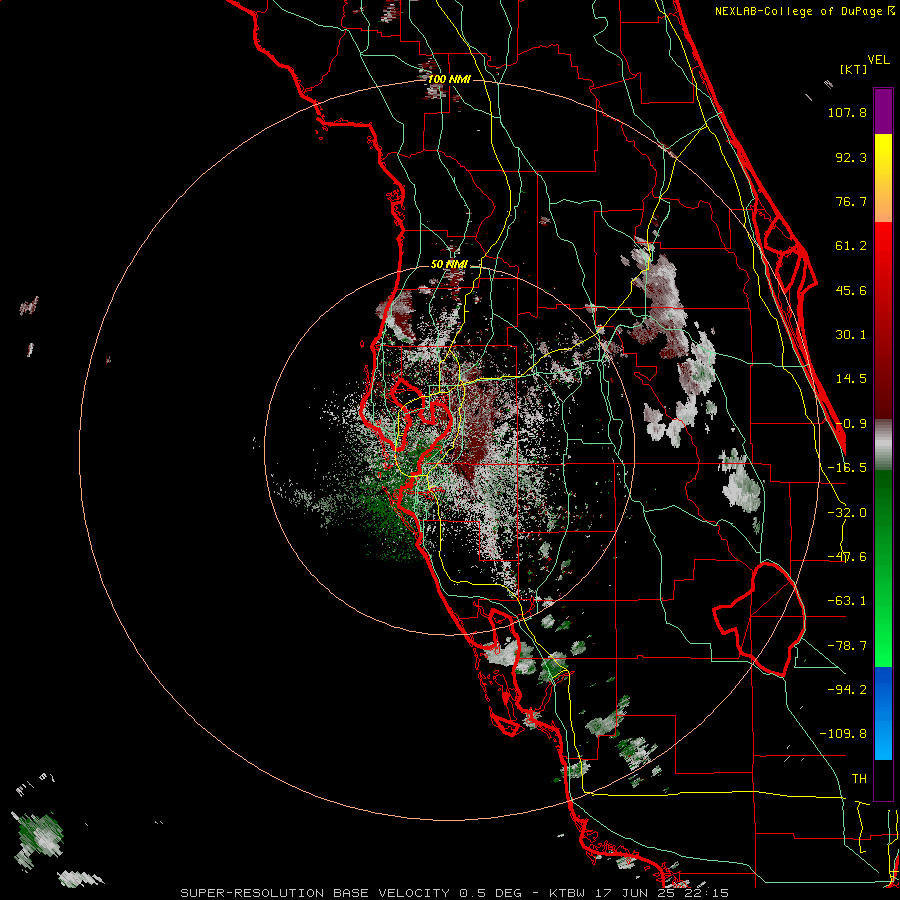Click the 76.7 legend value
The image size is (900, 900).
coord(851,201)
